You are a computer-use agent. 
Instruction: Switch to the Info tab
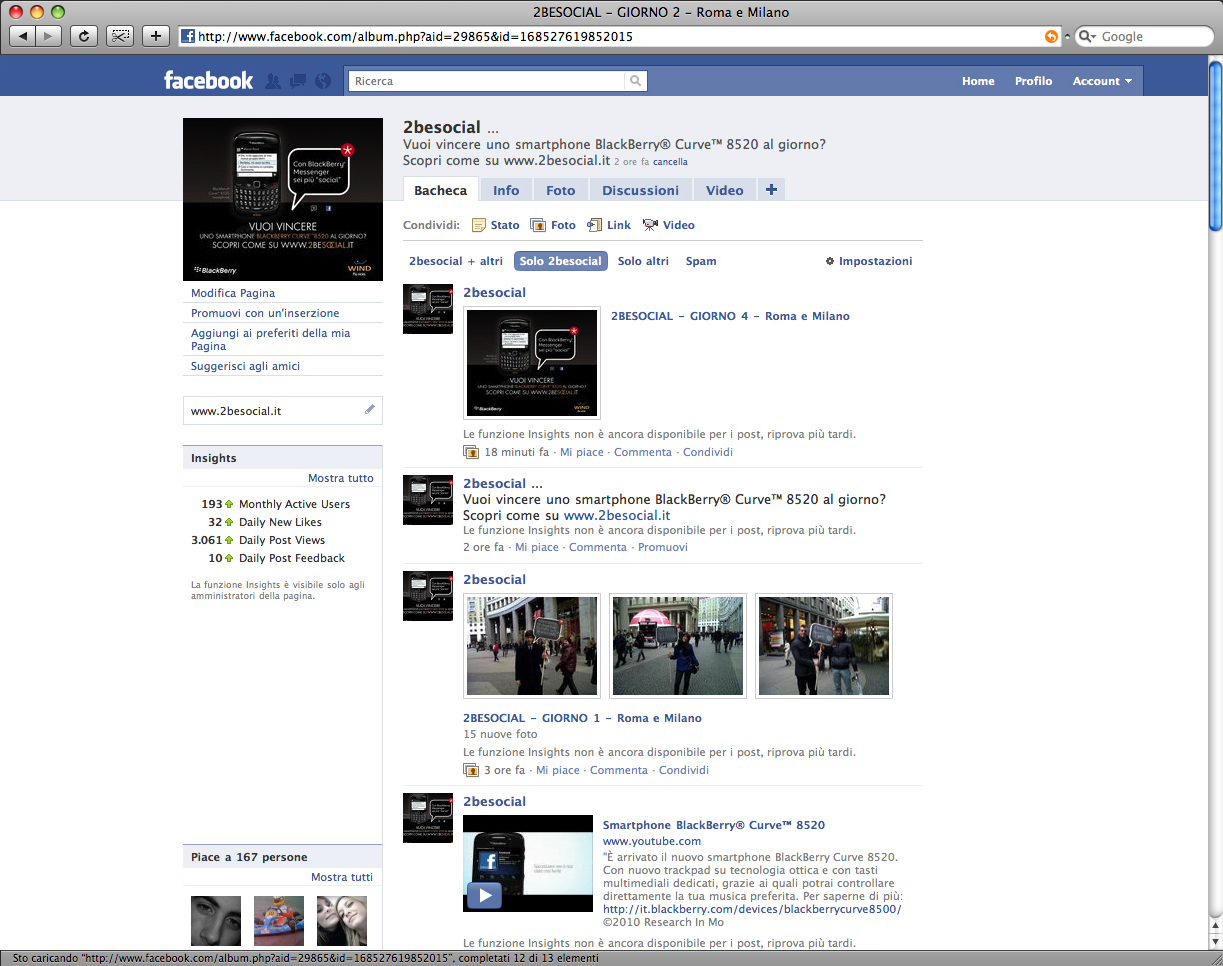click(506, 190)
